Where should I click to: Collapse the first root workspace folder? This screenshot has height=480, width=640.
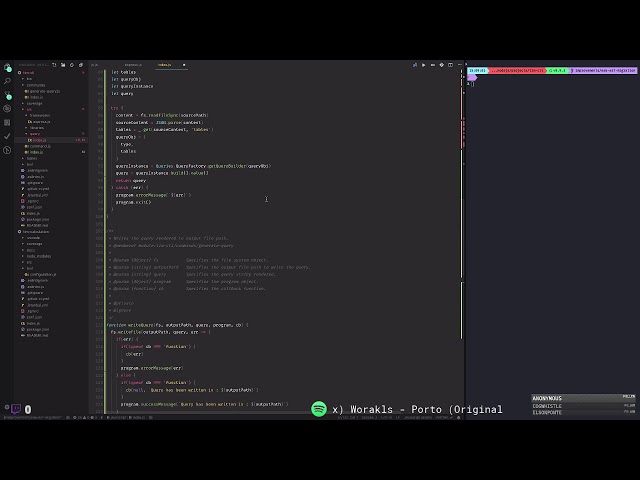[x=28, y=73]
